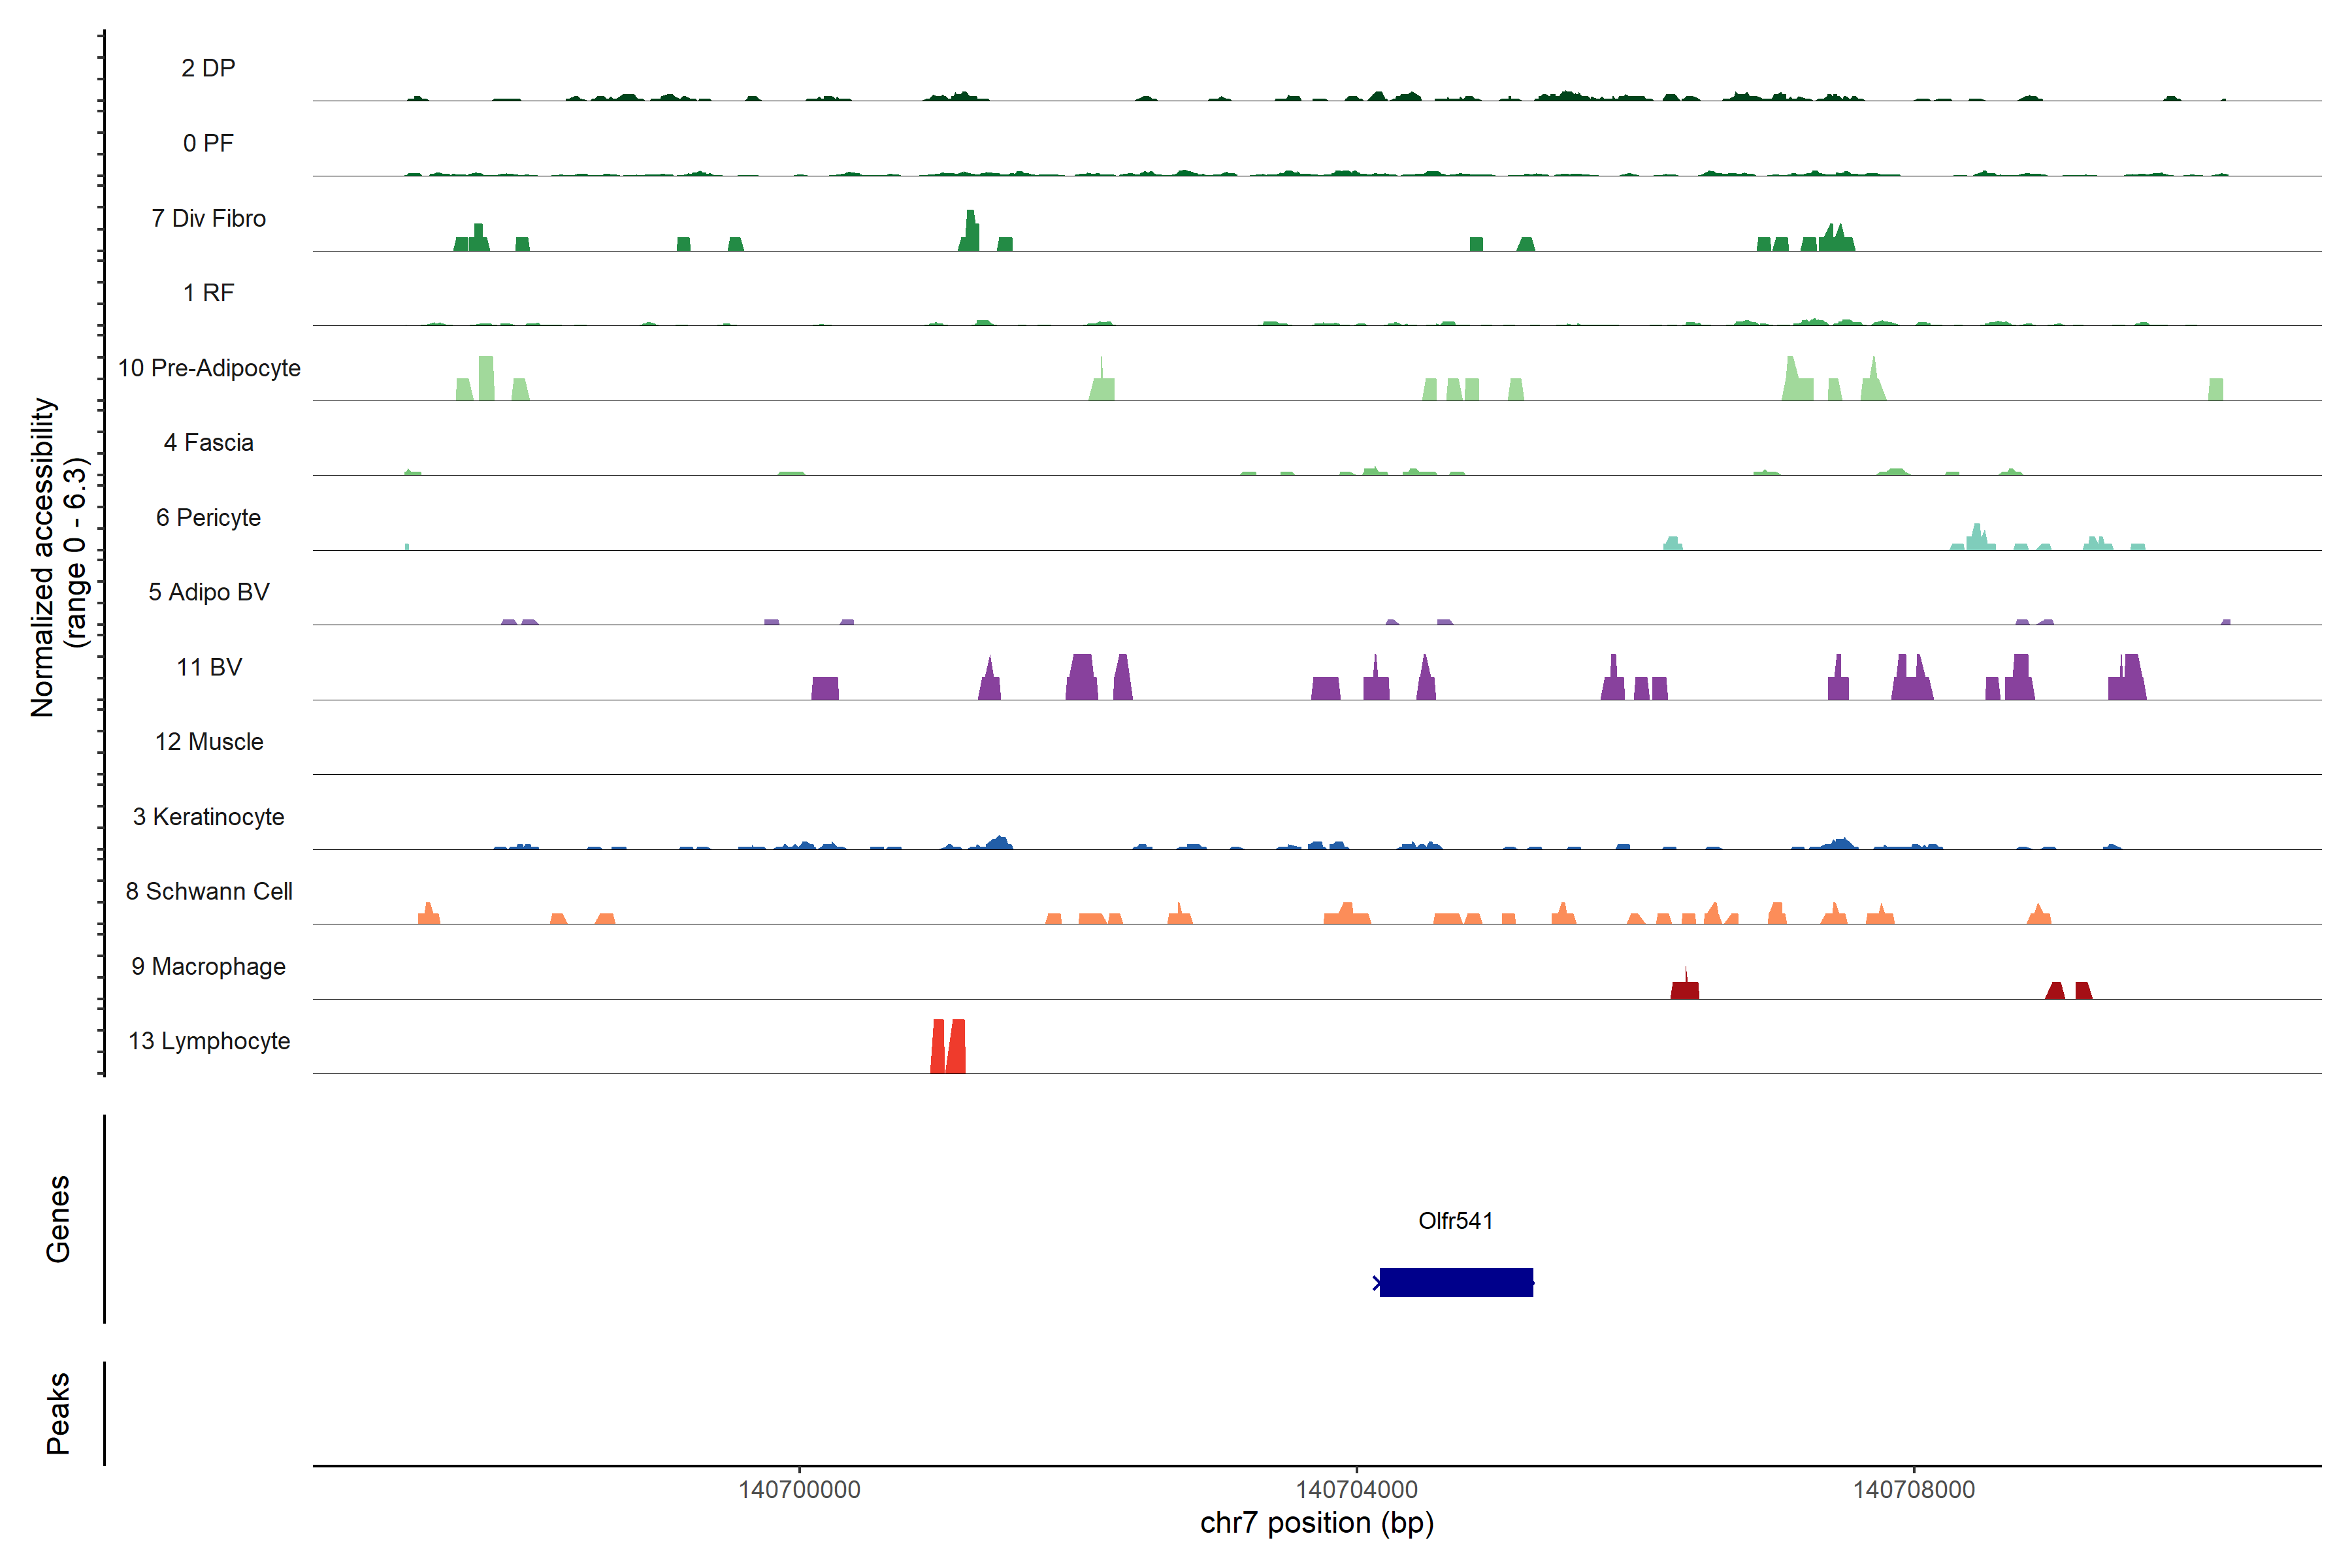Click the 12 Muscle track label
The image size is (2352, 1568).
pos(208,742)
